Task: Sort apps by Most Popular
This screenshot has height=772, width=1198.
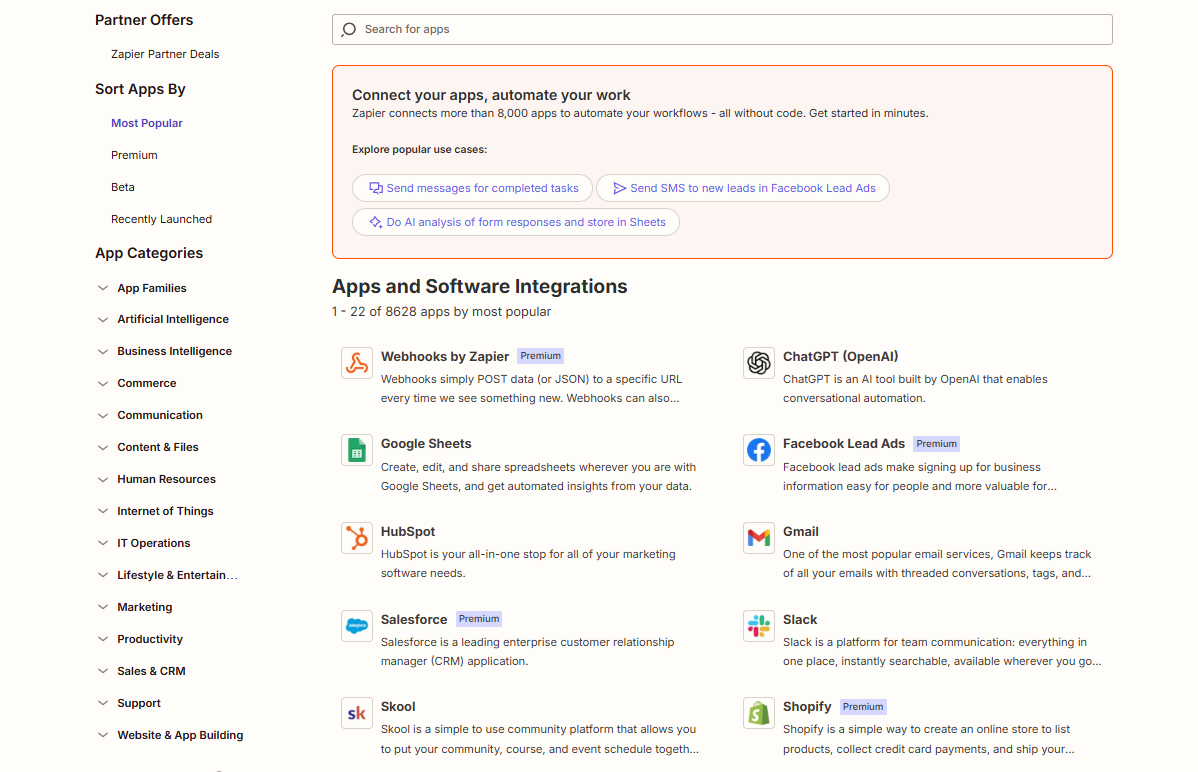Action: [x=147, y=123]
